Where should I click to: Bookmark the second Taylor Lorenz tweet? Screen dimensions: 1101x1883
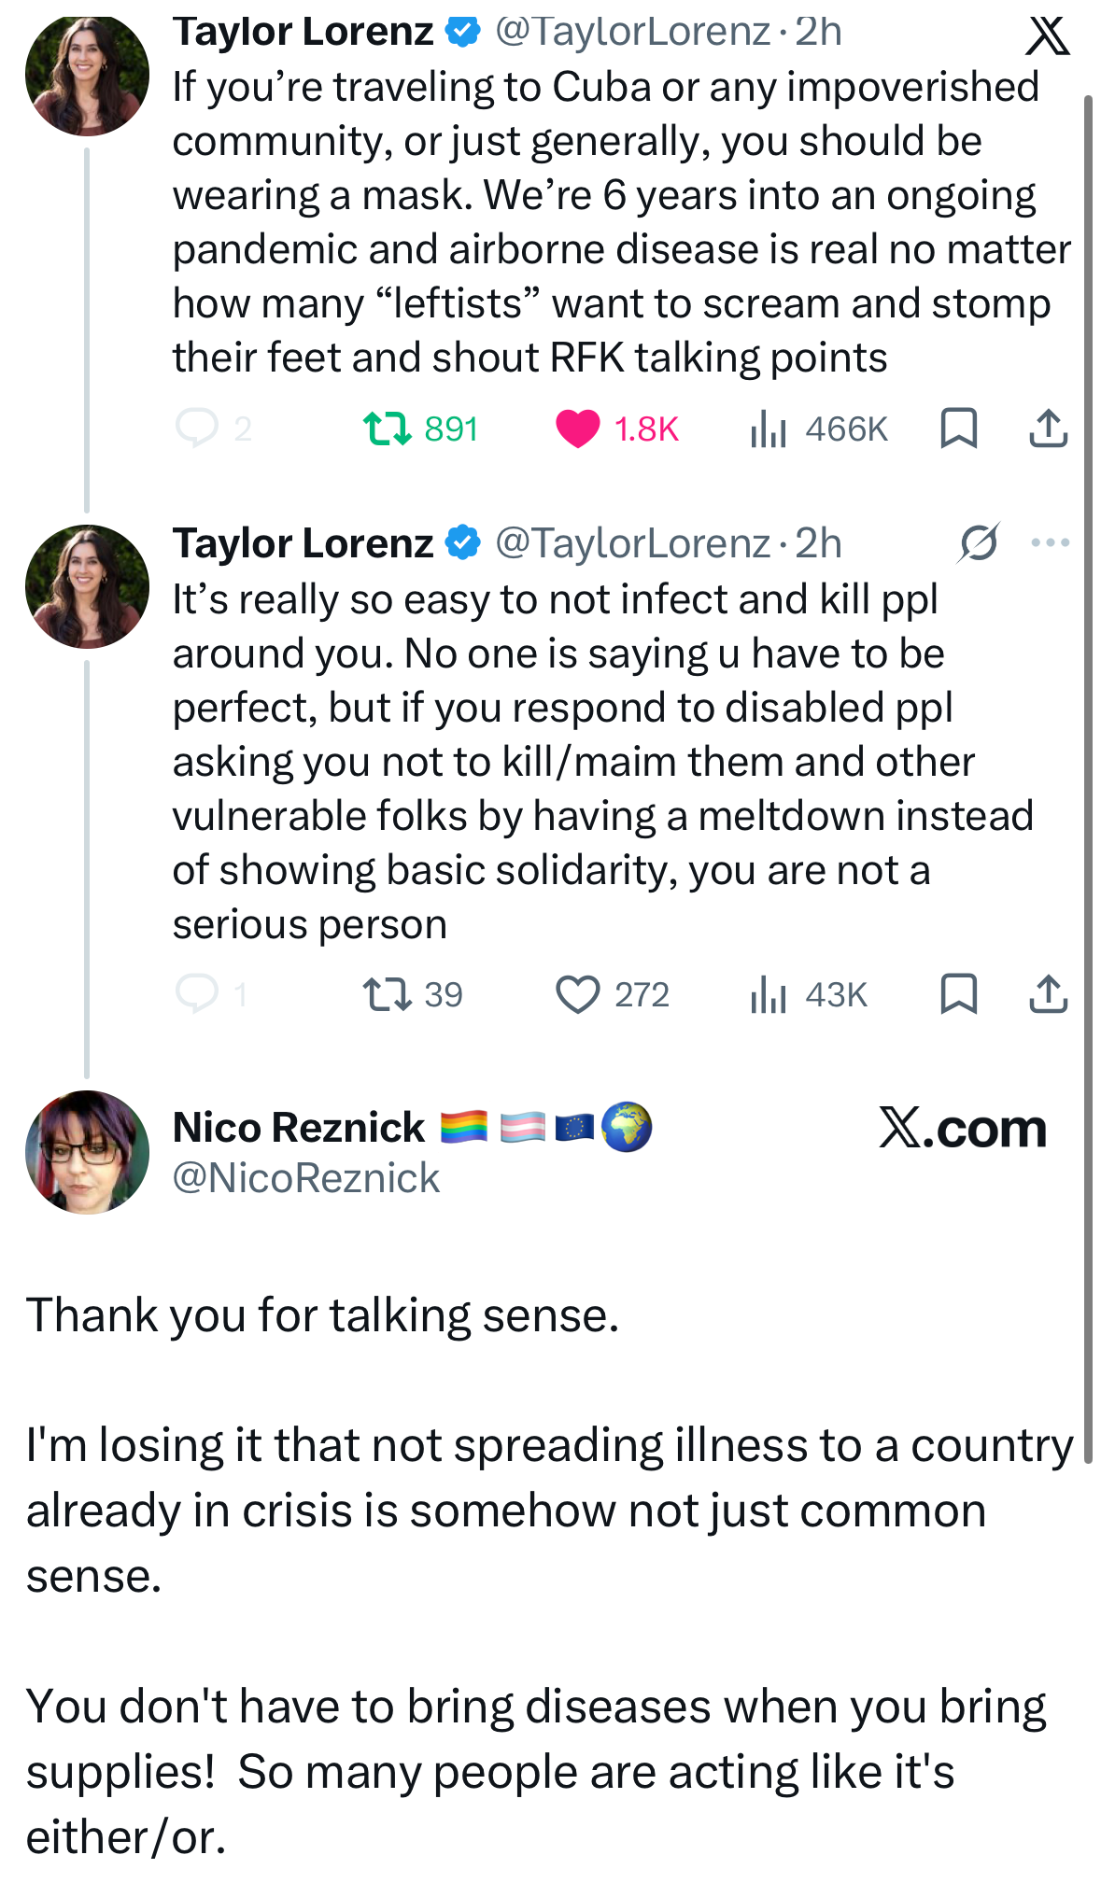[x=958, y=994]
